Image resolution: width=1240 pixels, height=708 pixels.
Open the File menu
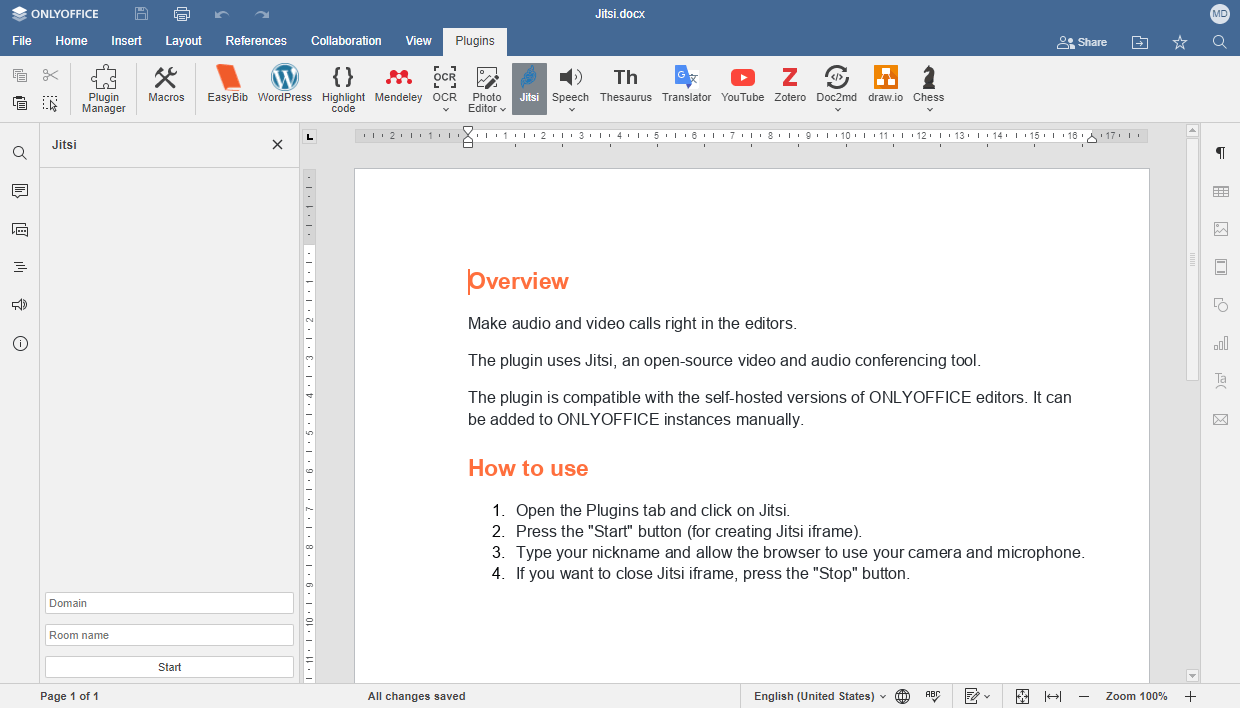[x=22, y=41]
